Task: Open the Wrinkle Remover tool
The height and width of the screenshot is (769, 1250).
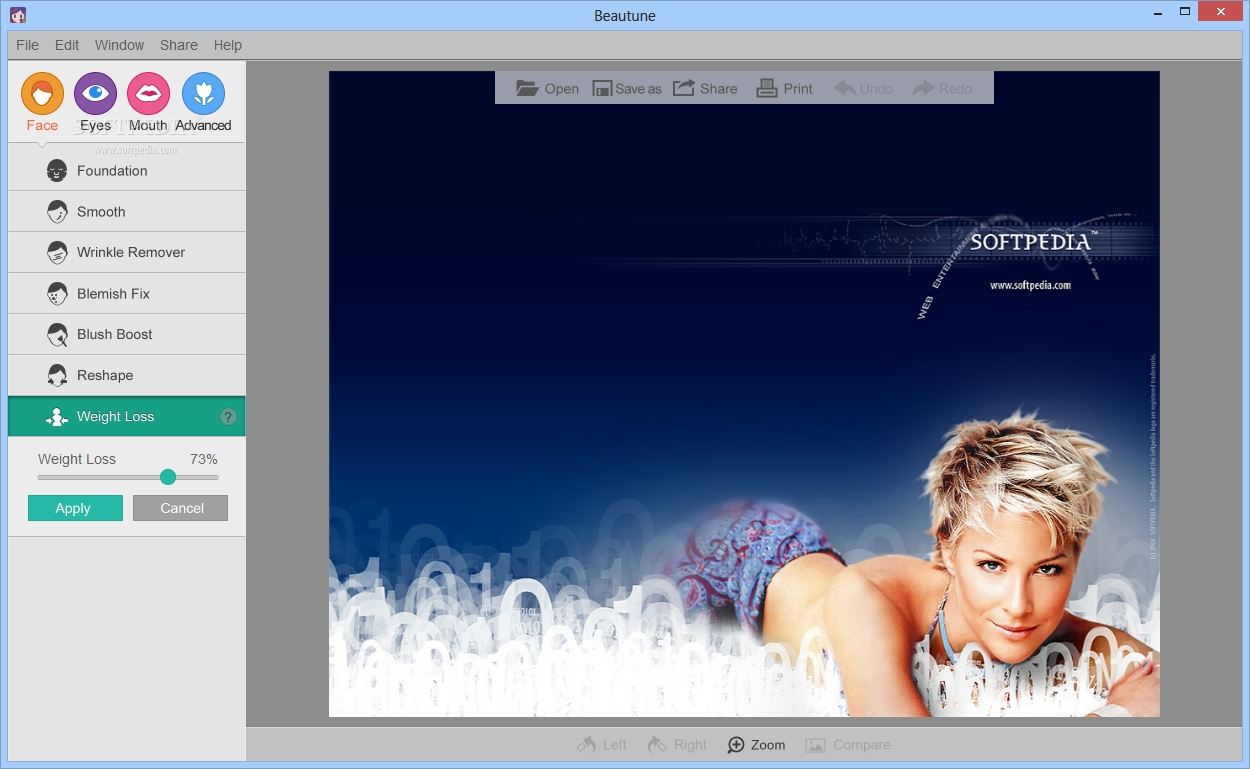Action: 126,253
